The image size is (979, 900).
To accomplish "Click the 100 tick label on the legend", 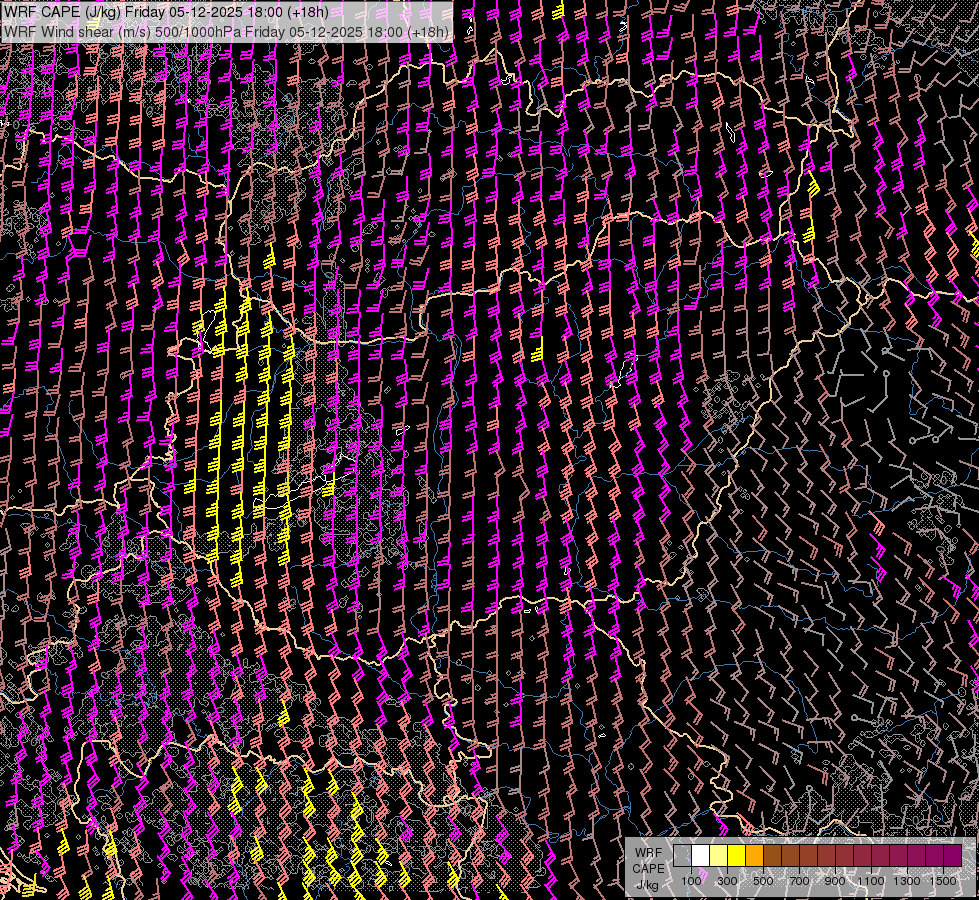I will pyautogui.click(x=691, y=881).
